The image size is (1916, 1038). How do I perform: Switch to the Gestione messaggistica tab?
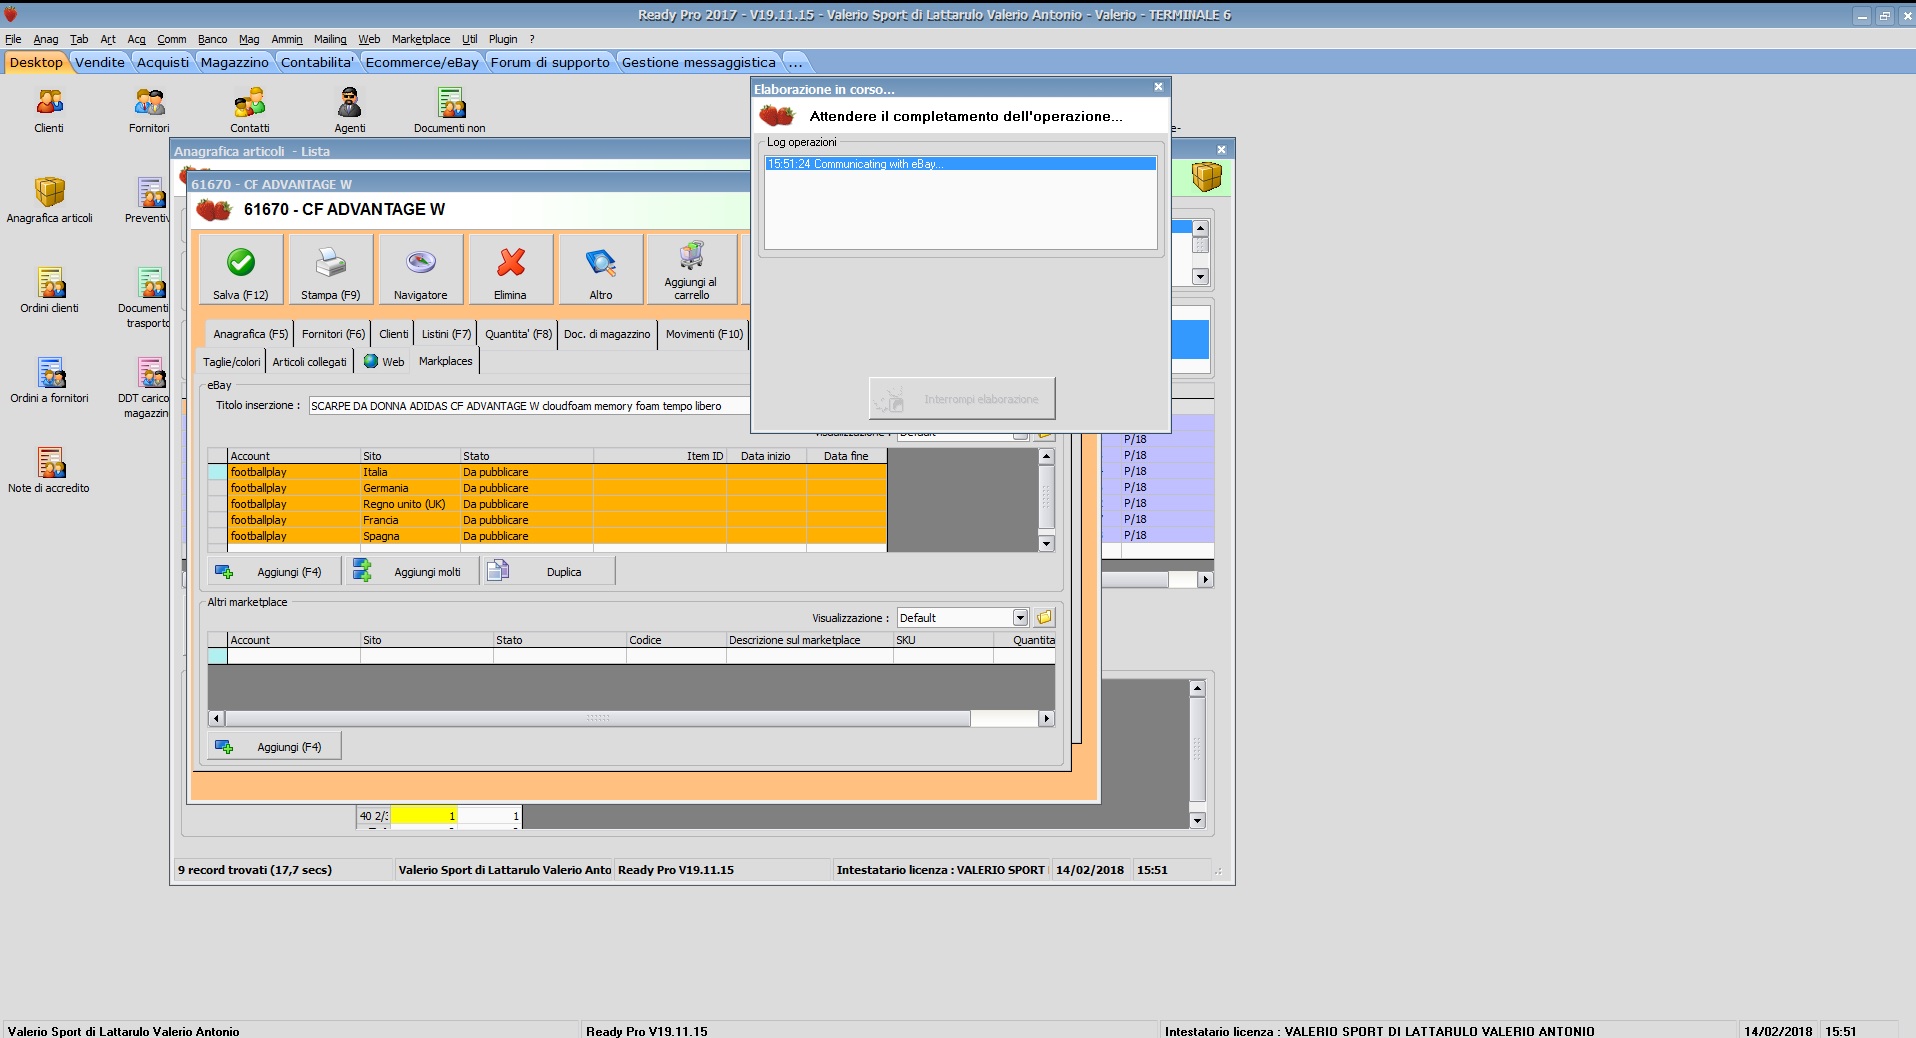coord(698,62)
